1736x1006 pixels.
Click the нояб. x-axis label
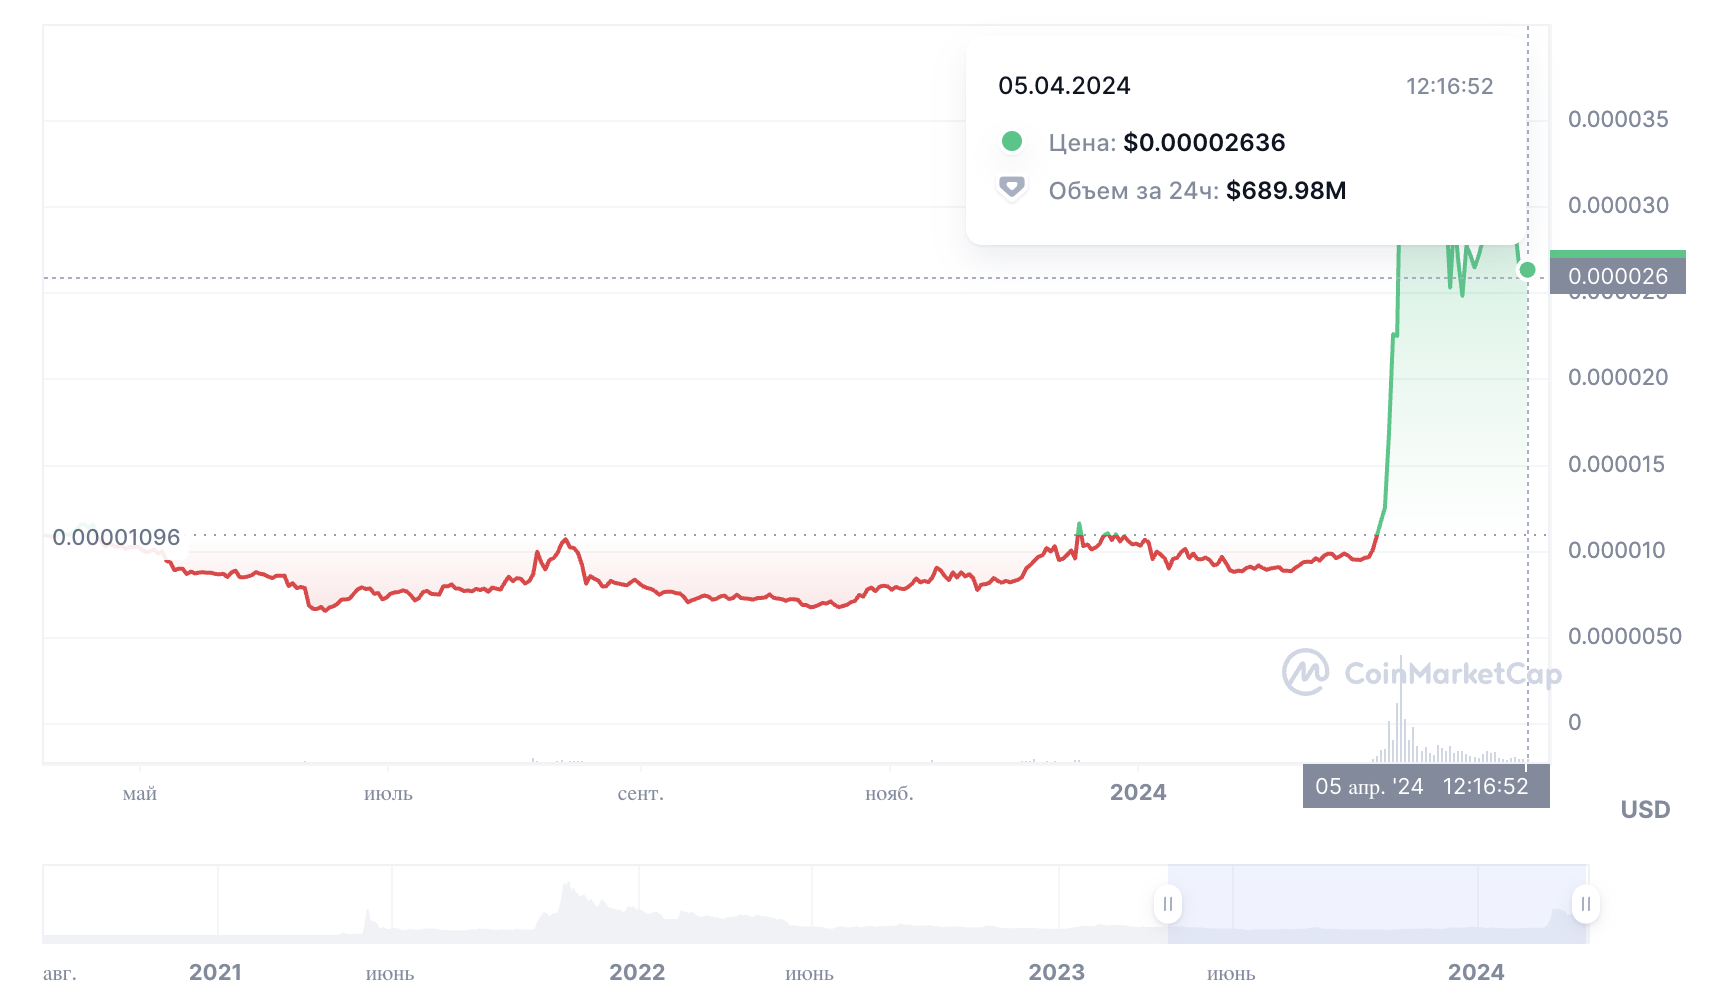889,794
